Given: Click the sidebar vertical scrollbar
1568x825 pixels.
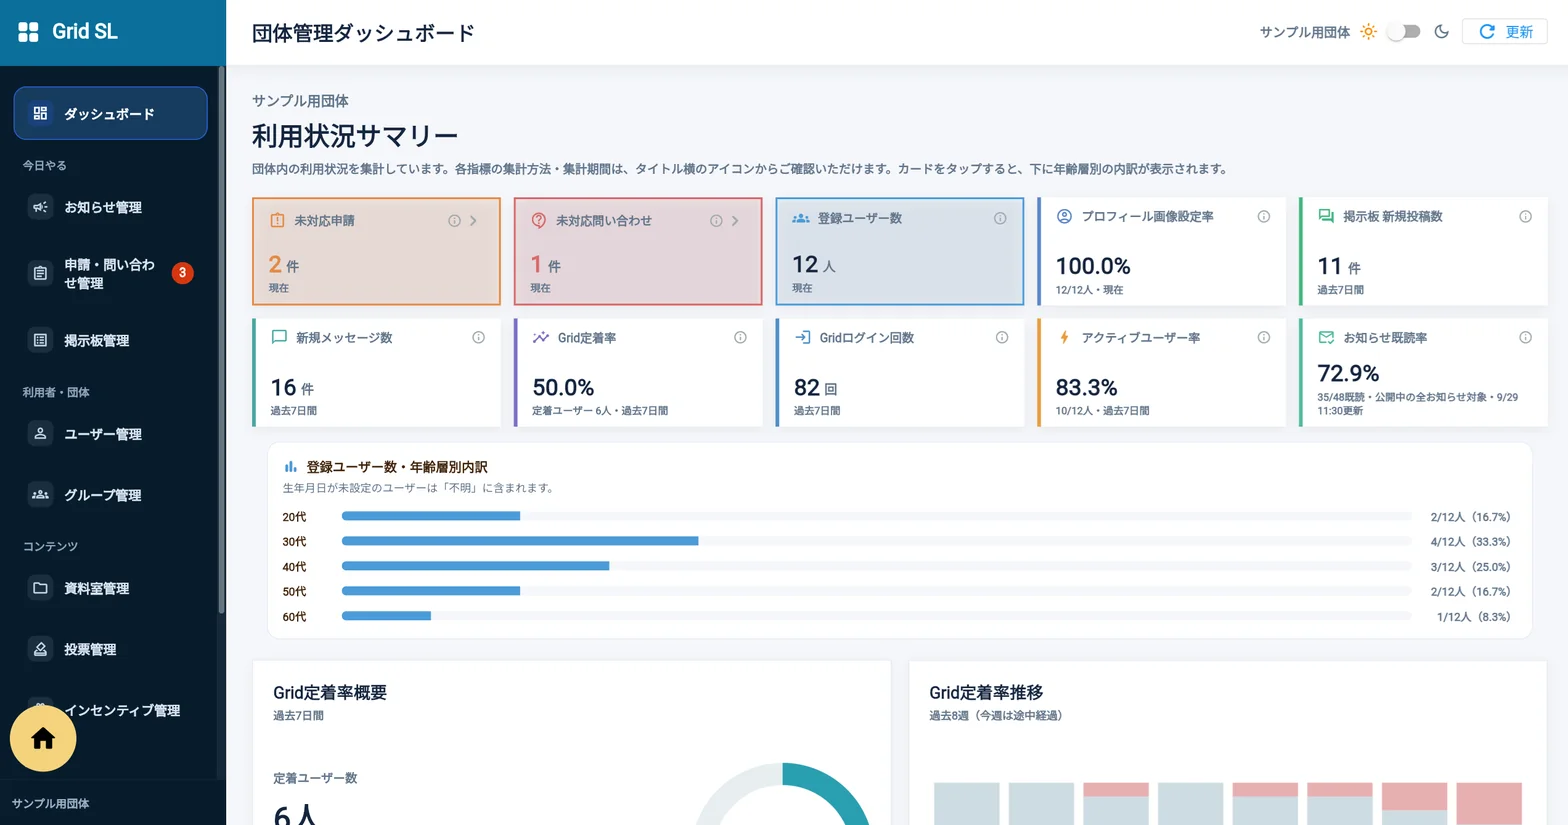Looking at the screenshot, I should [x=221, y=340].
